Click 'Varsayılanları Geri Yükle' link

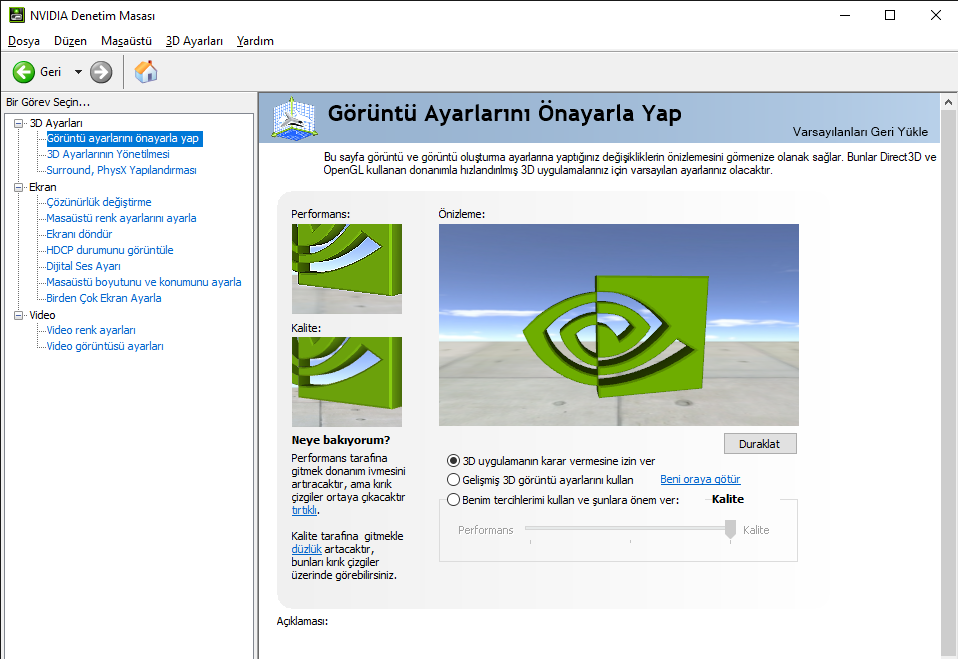coord(860,132)
